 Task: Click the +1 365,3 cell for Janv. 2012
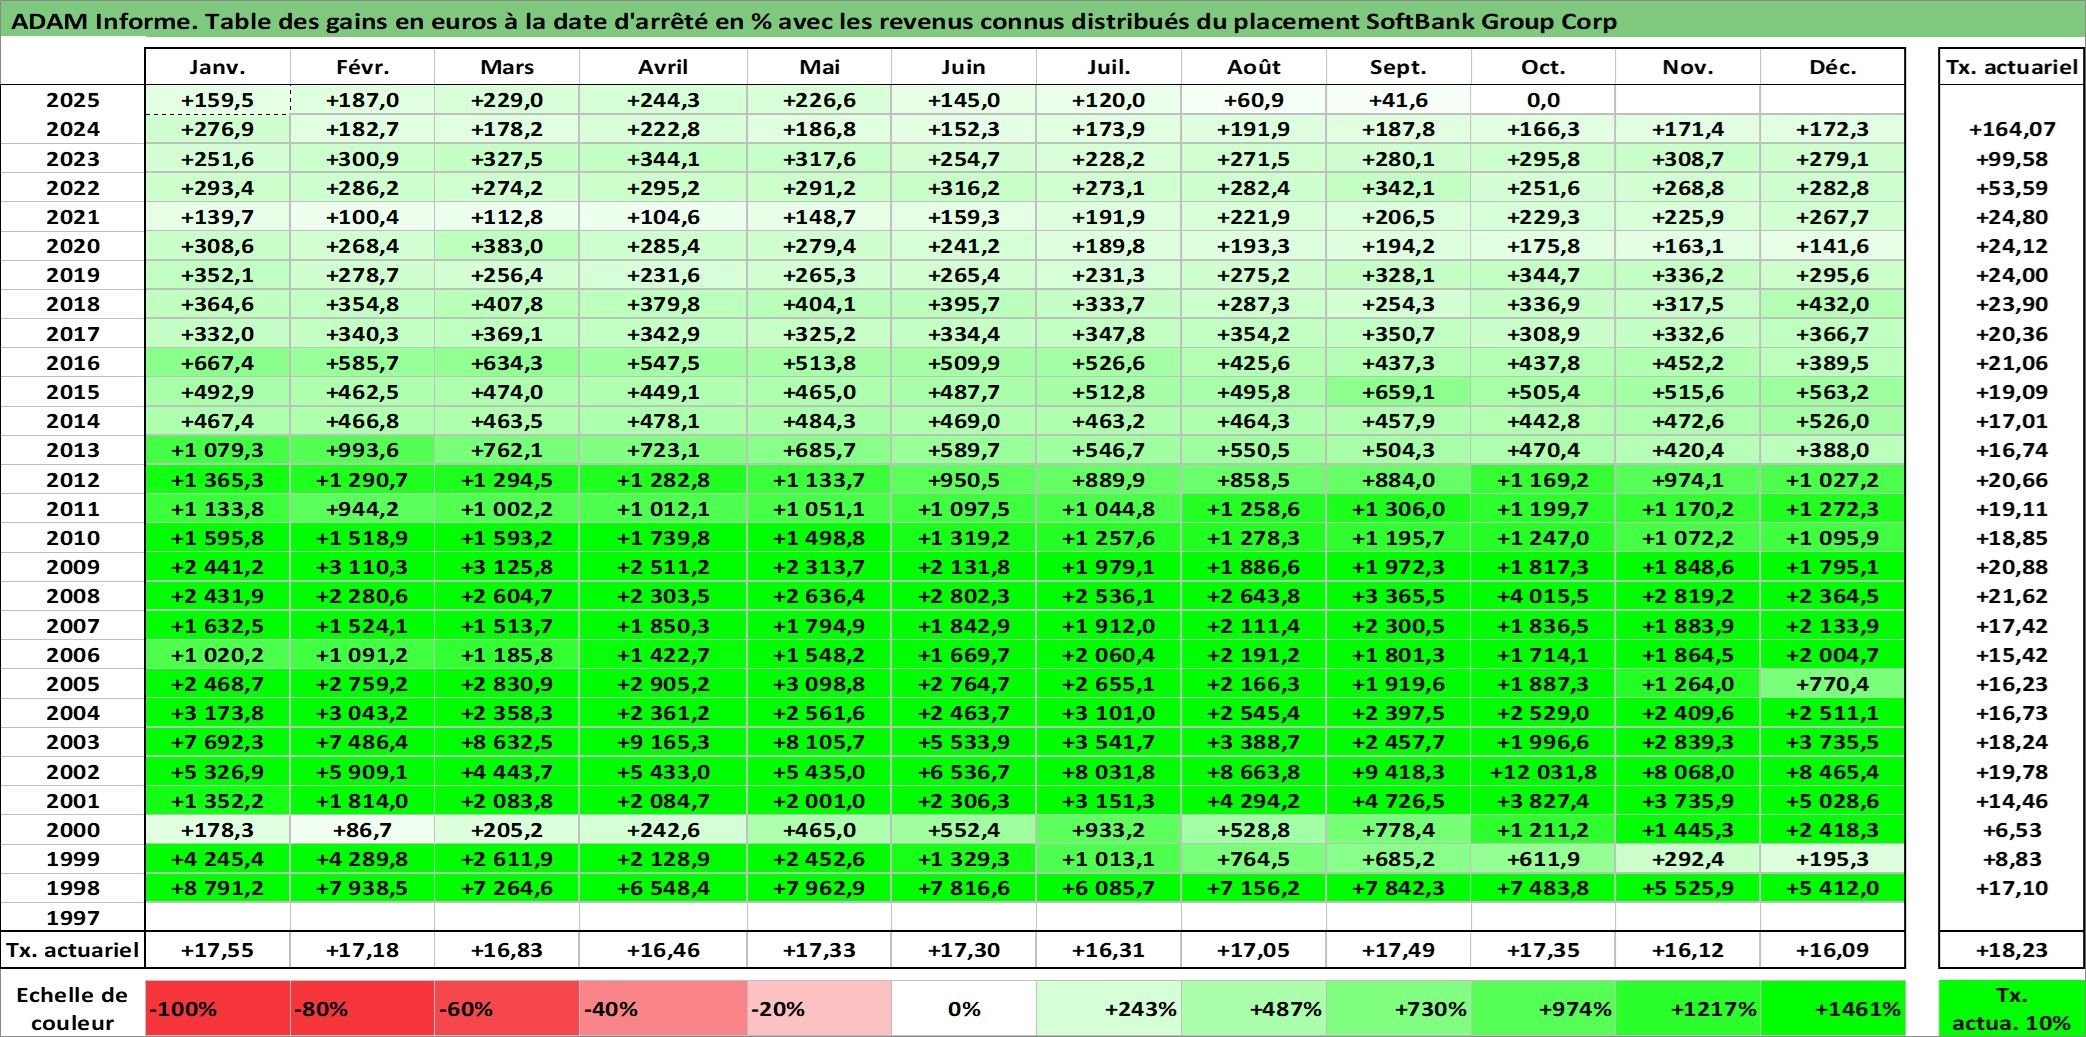click(218, 480)
